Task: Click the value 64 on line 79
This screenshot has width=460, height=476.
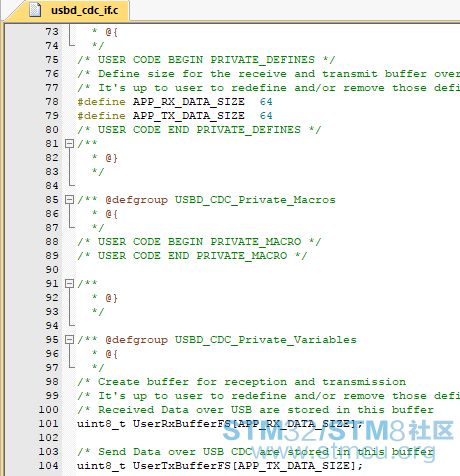Action: 266,116
